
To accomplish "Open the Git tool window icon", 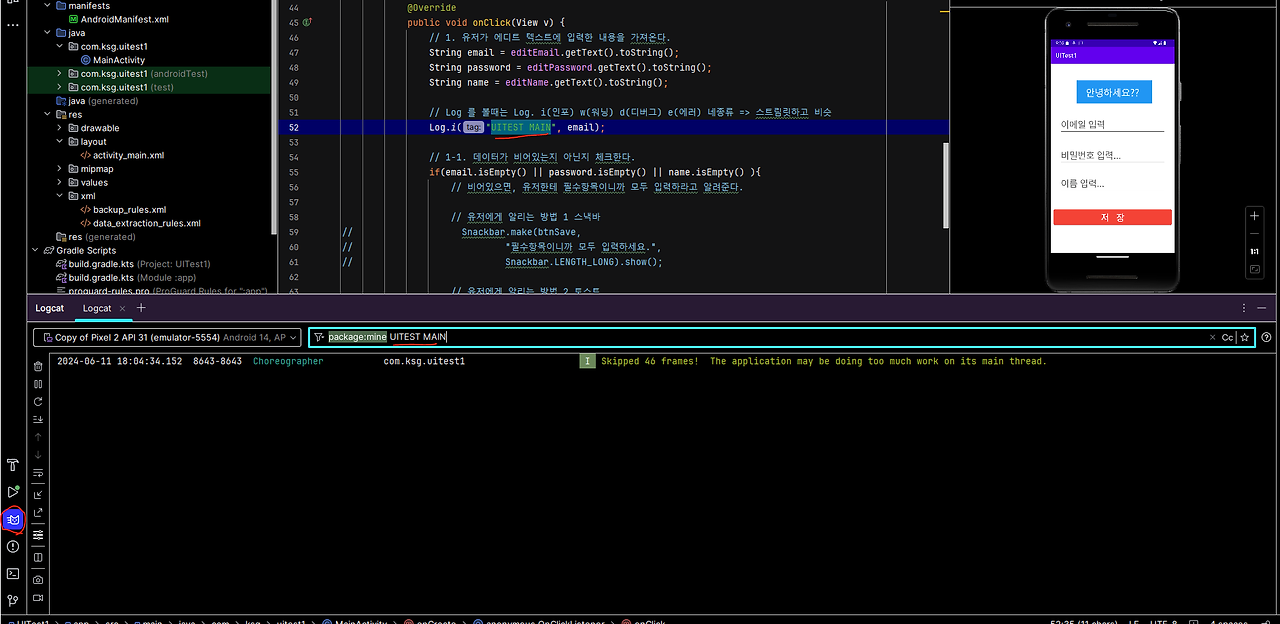I will tap(12, 598).
